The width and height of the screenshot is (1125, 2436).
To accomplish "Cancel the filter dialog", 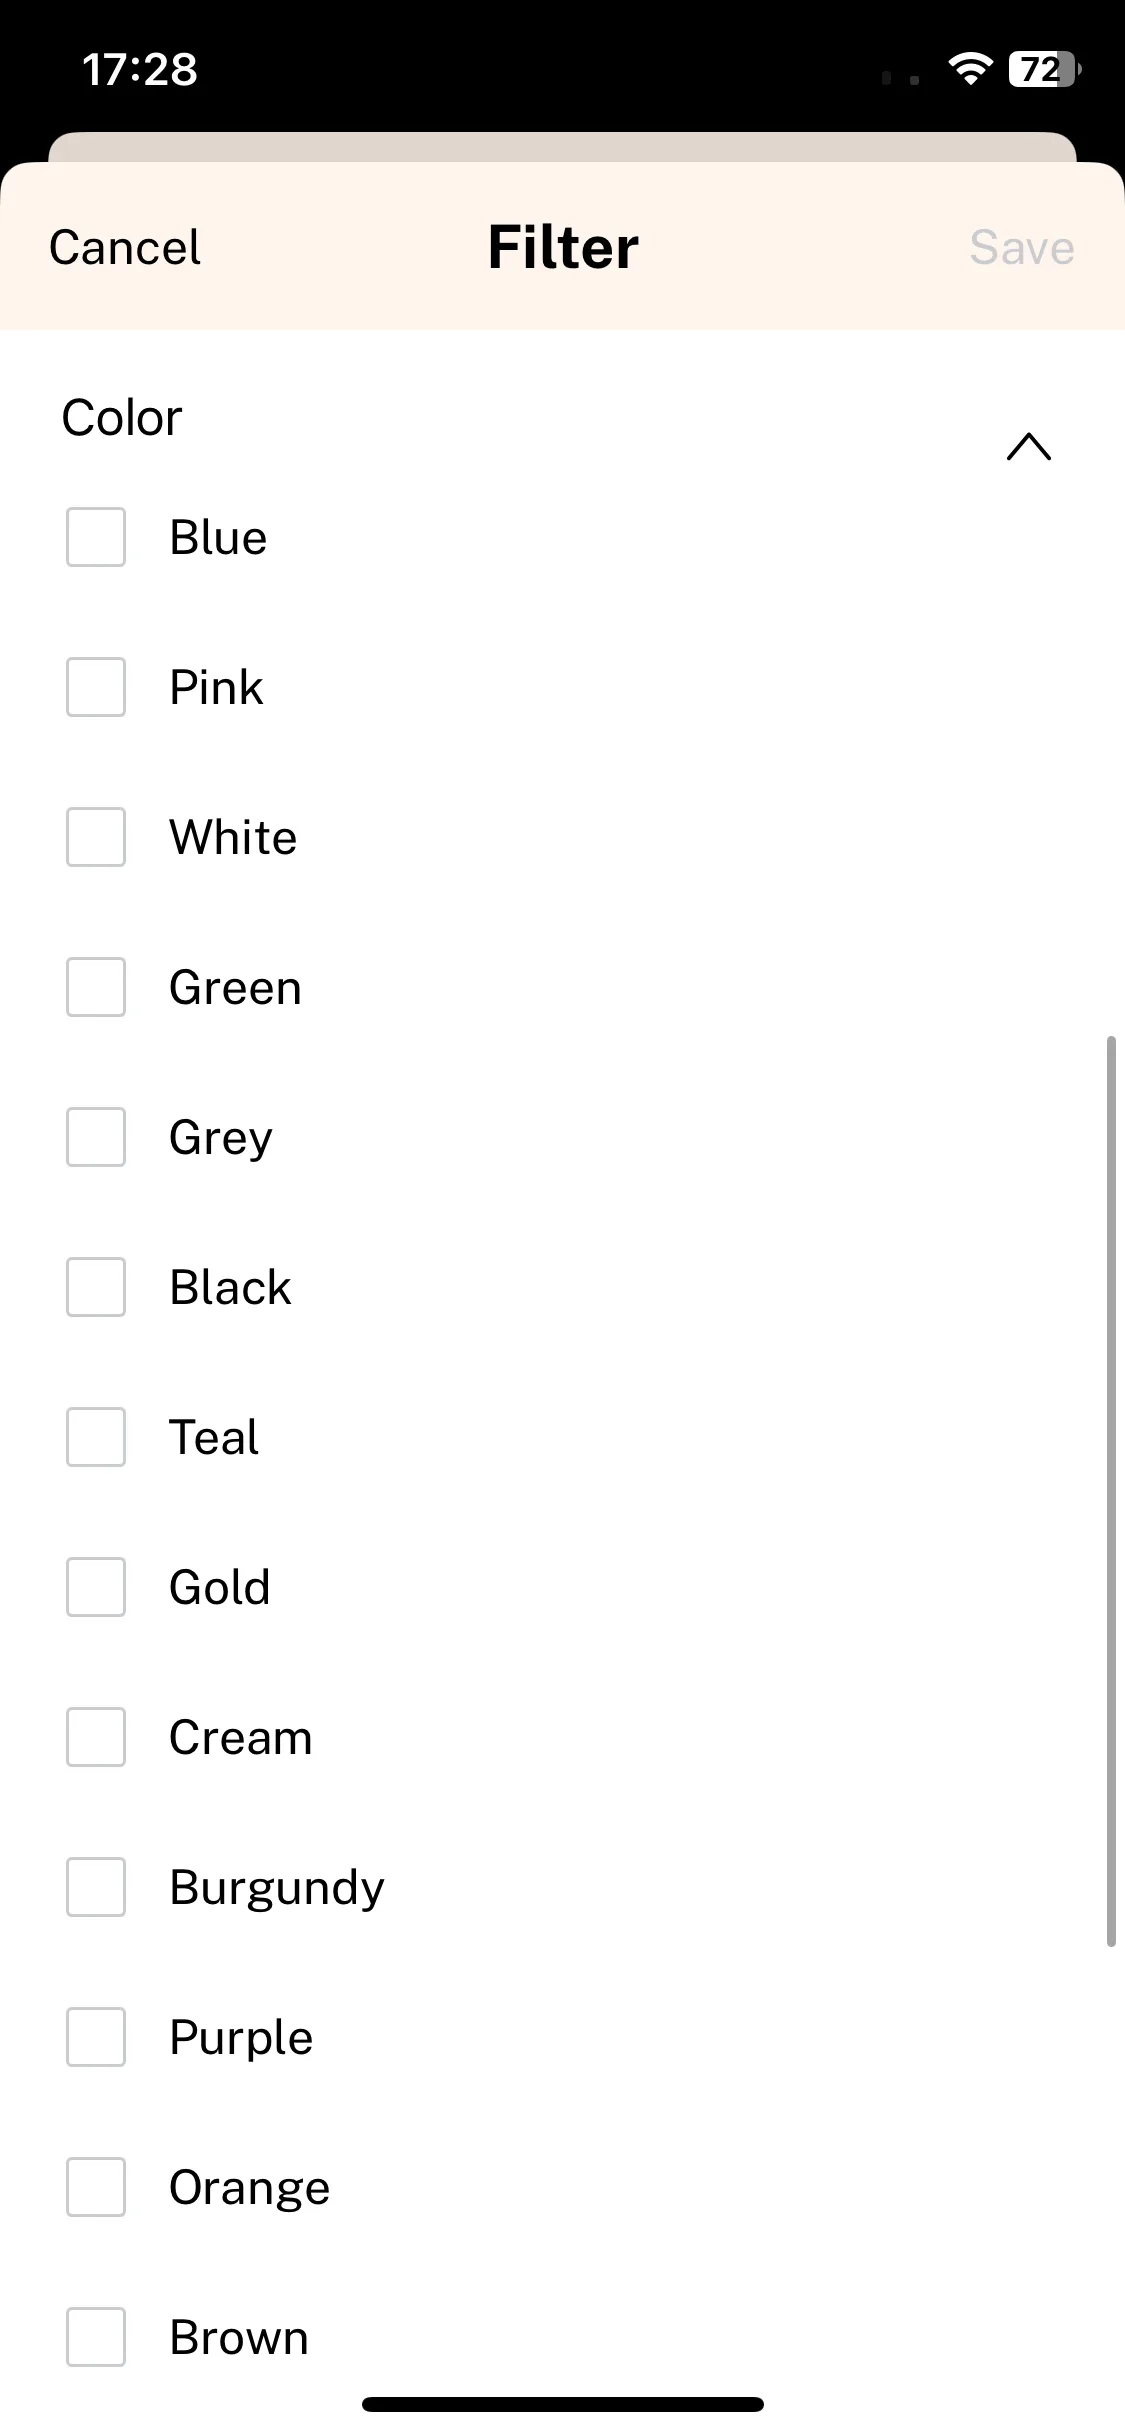I will 125,247.
